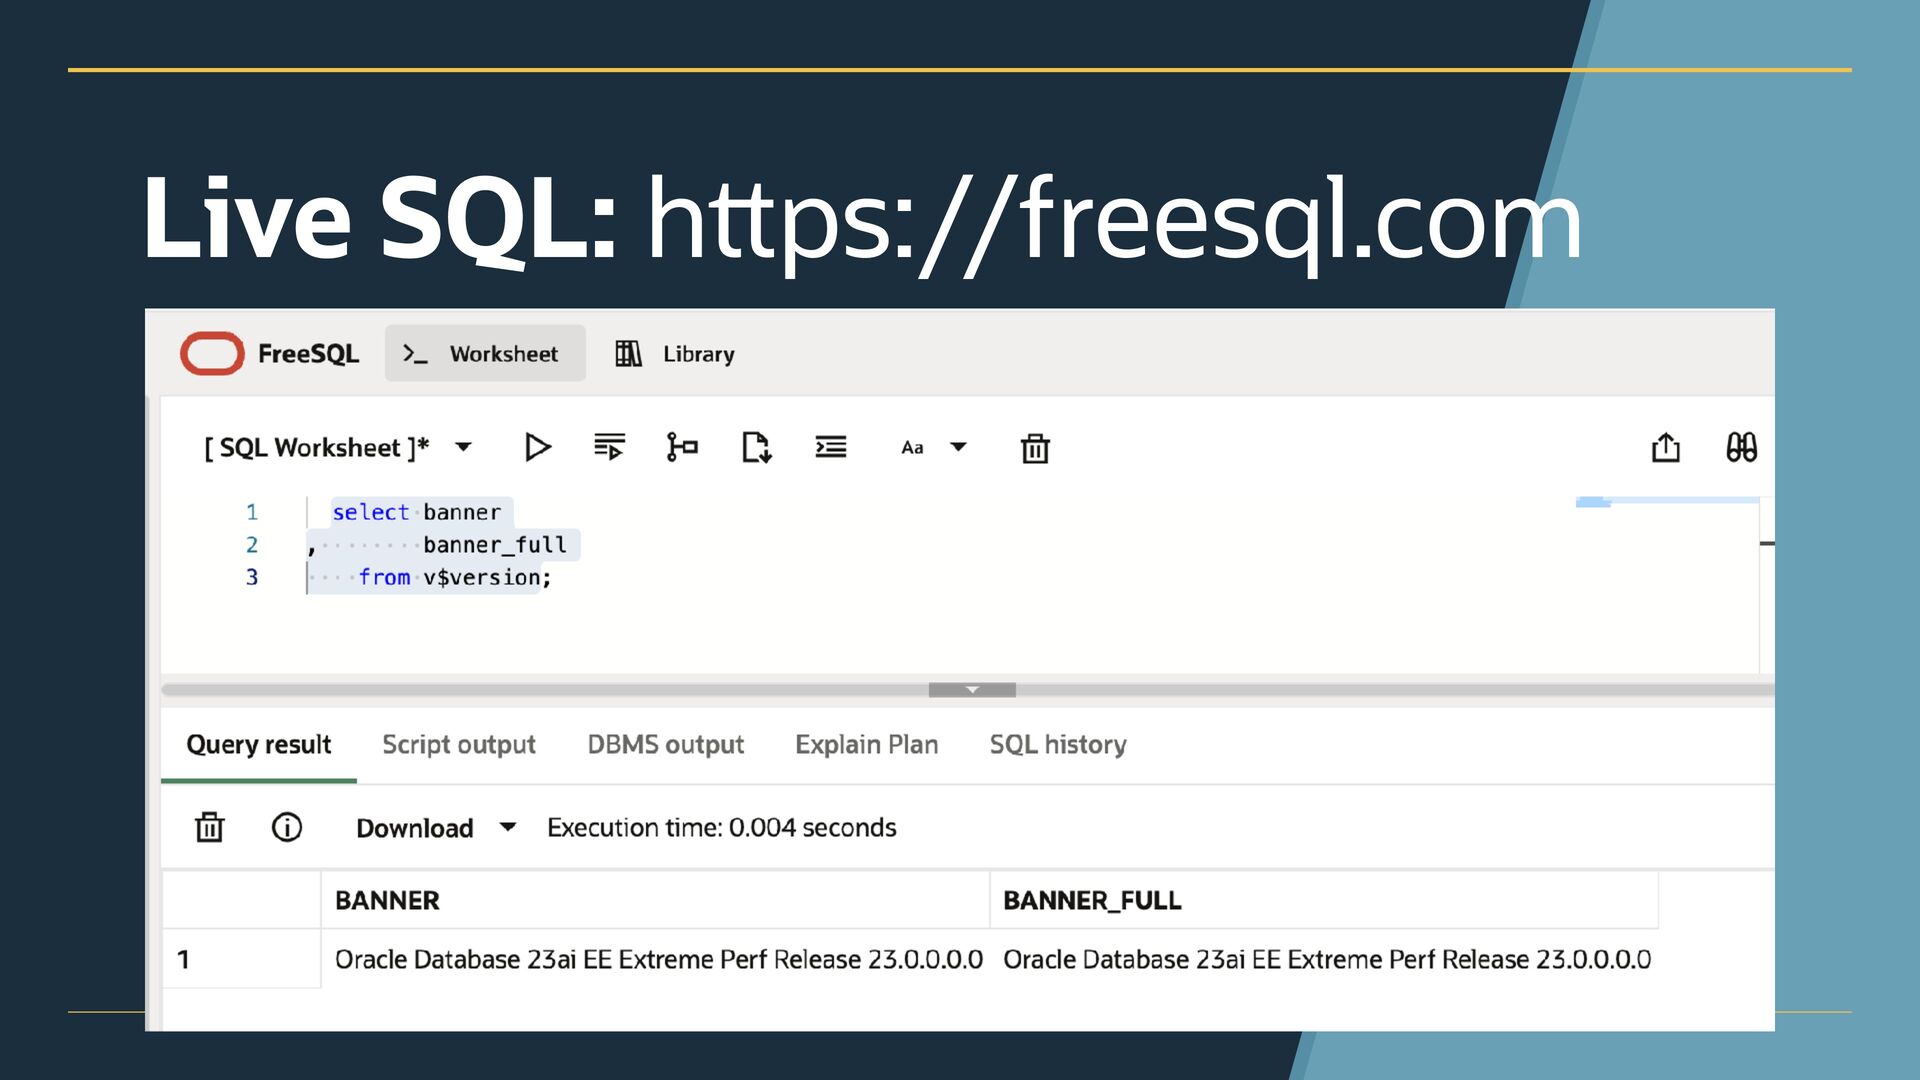Show the query info icon
Viewport: 1920px width, 1080px height.
(287, 827)
